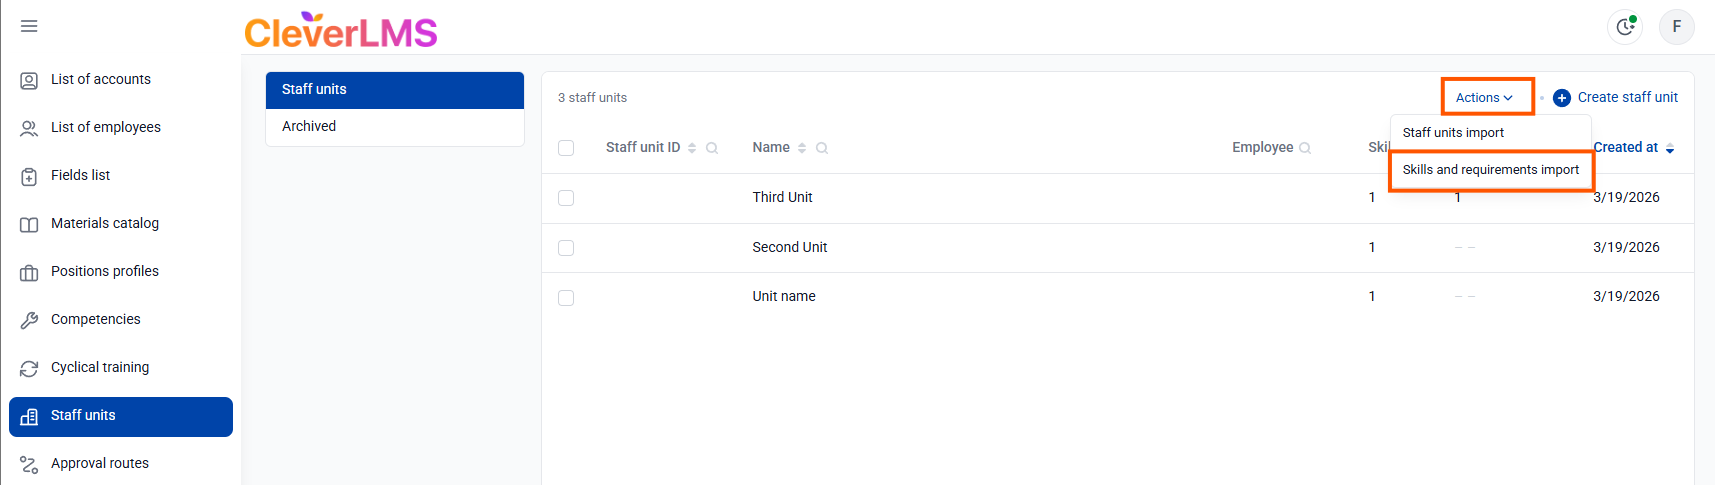Sort by Created at column arrow

coord(1670,148)
